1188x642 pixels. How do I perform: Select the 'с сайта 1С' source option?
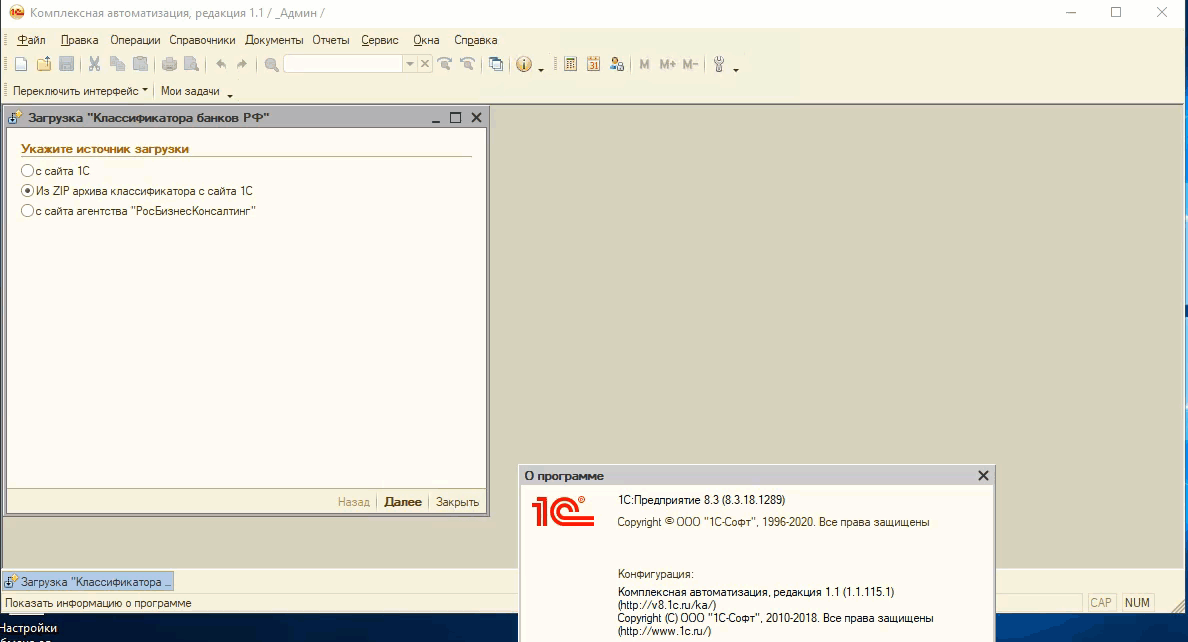(x=55, y=171)
